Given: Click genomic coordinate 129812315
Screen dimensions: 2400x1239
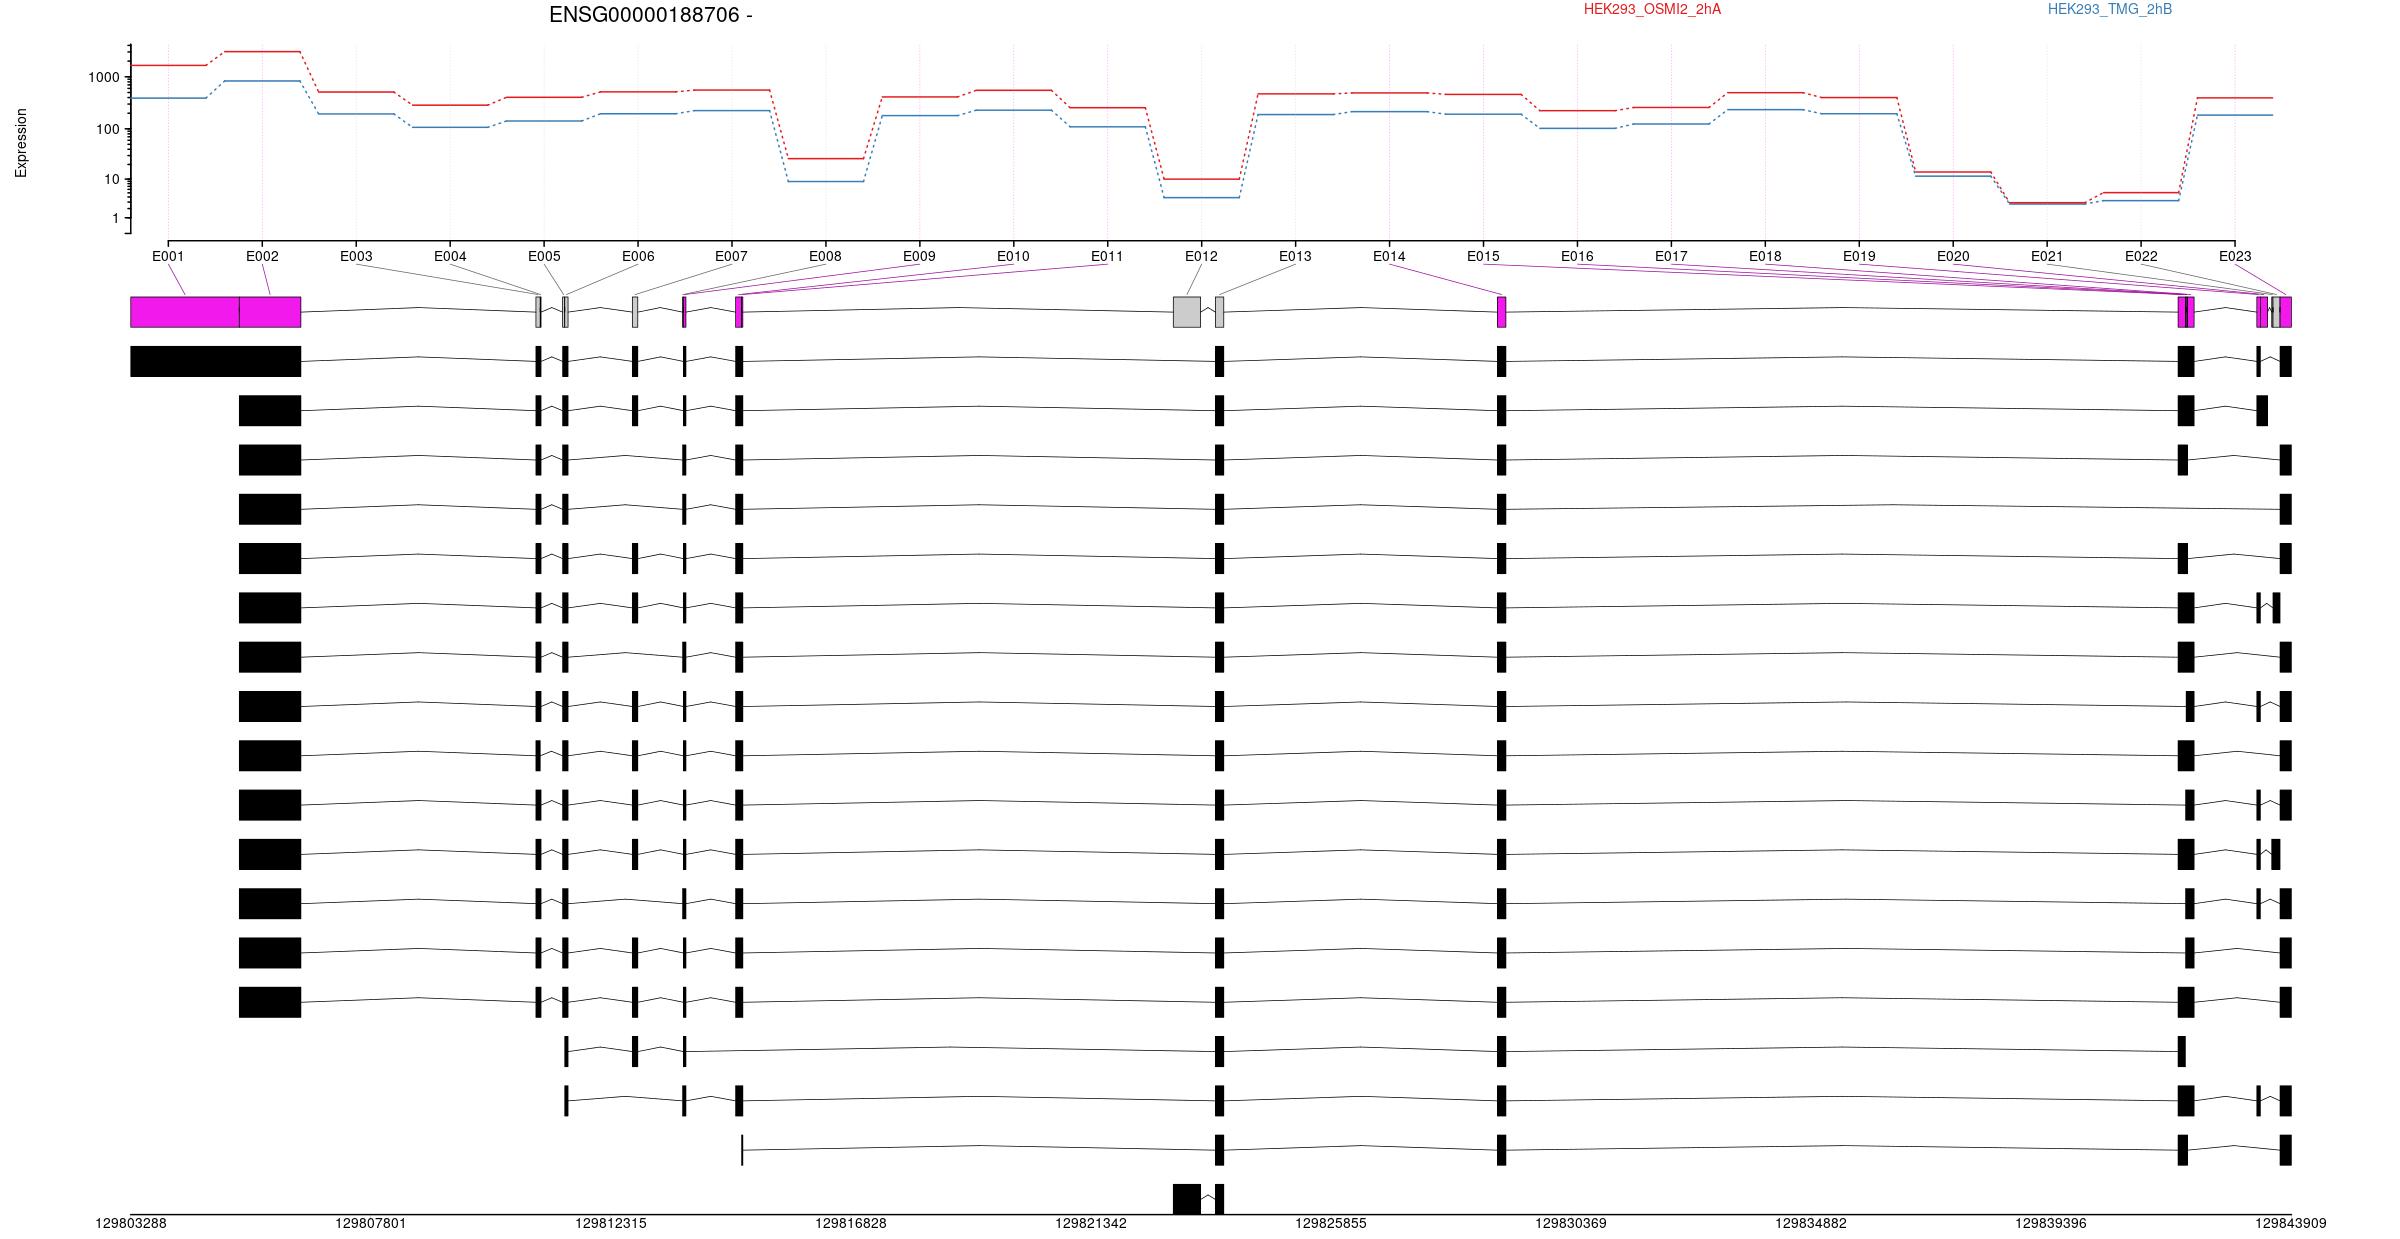Looking at the screenshot, I should point(611,1223).
